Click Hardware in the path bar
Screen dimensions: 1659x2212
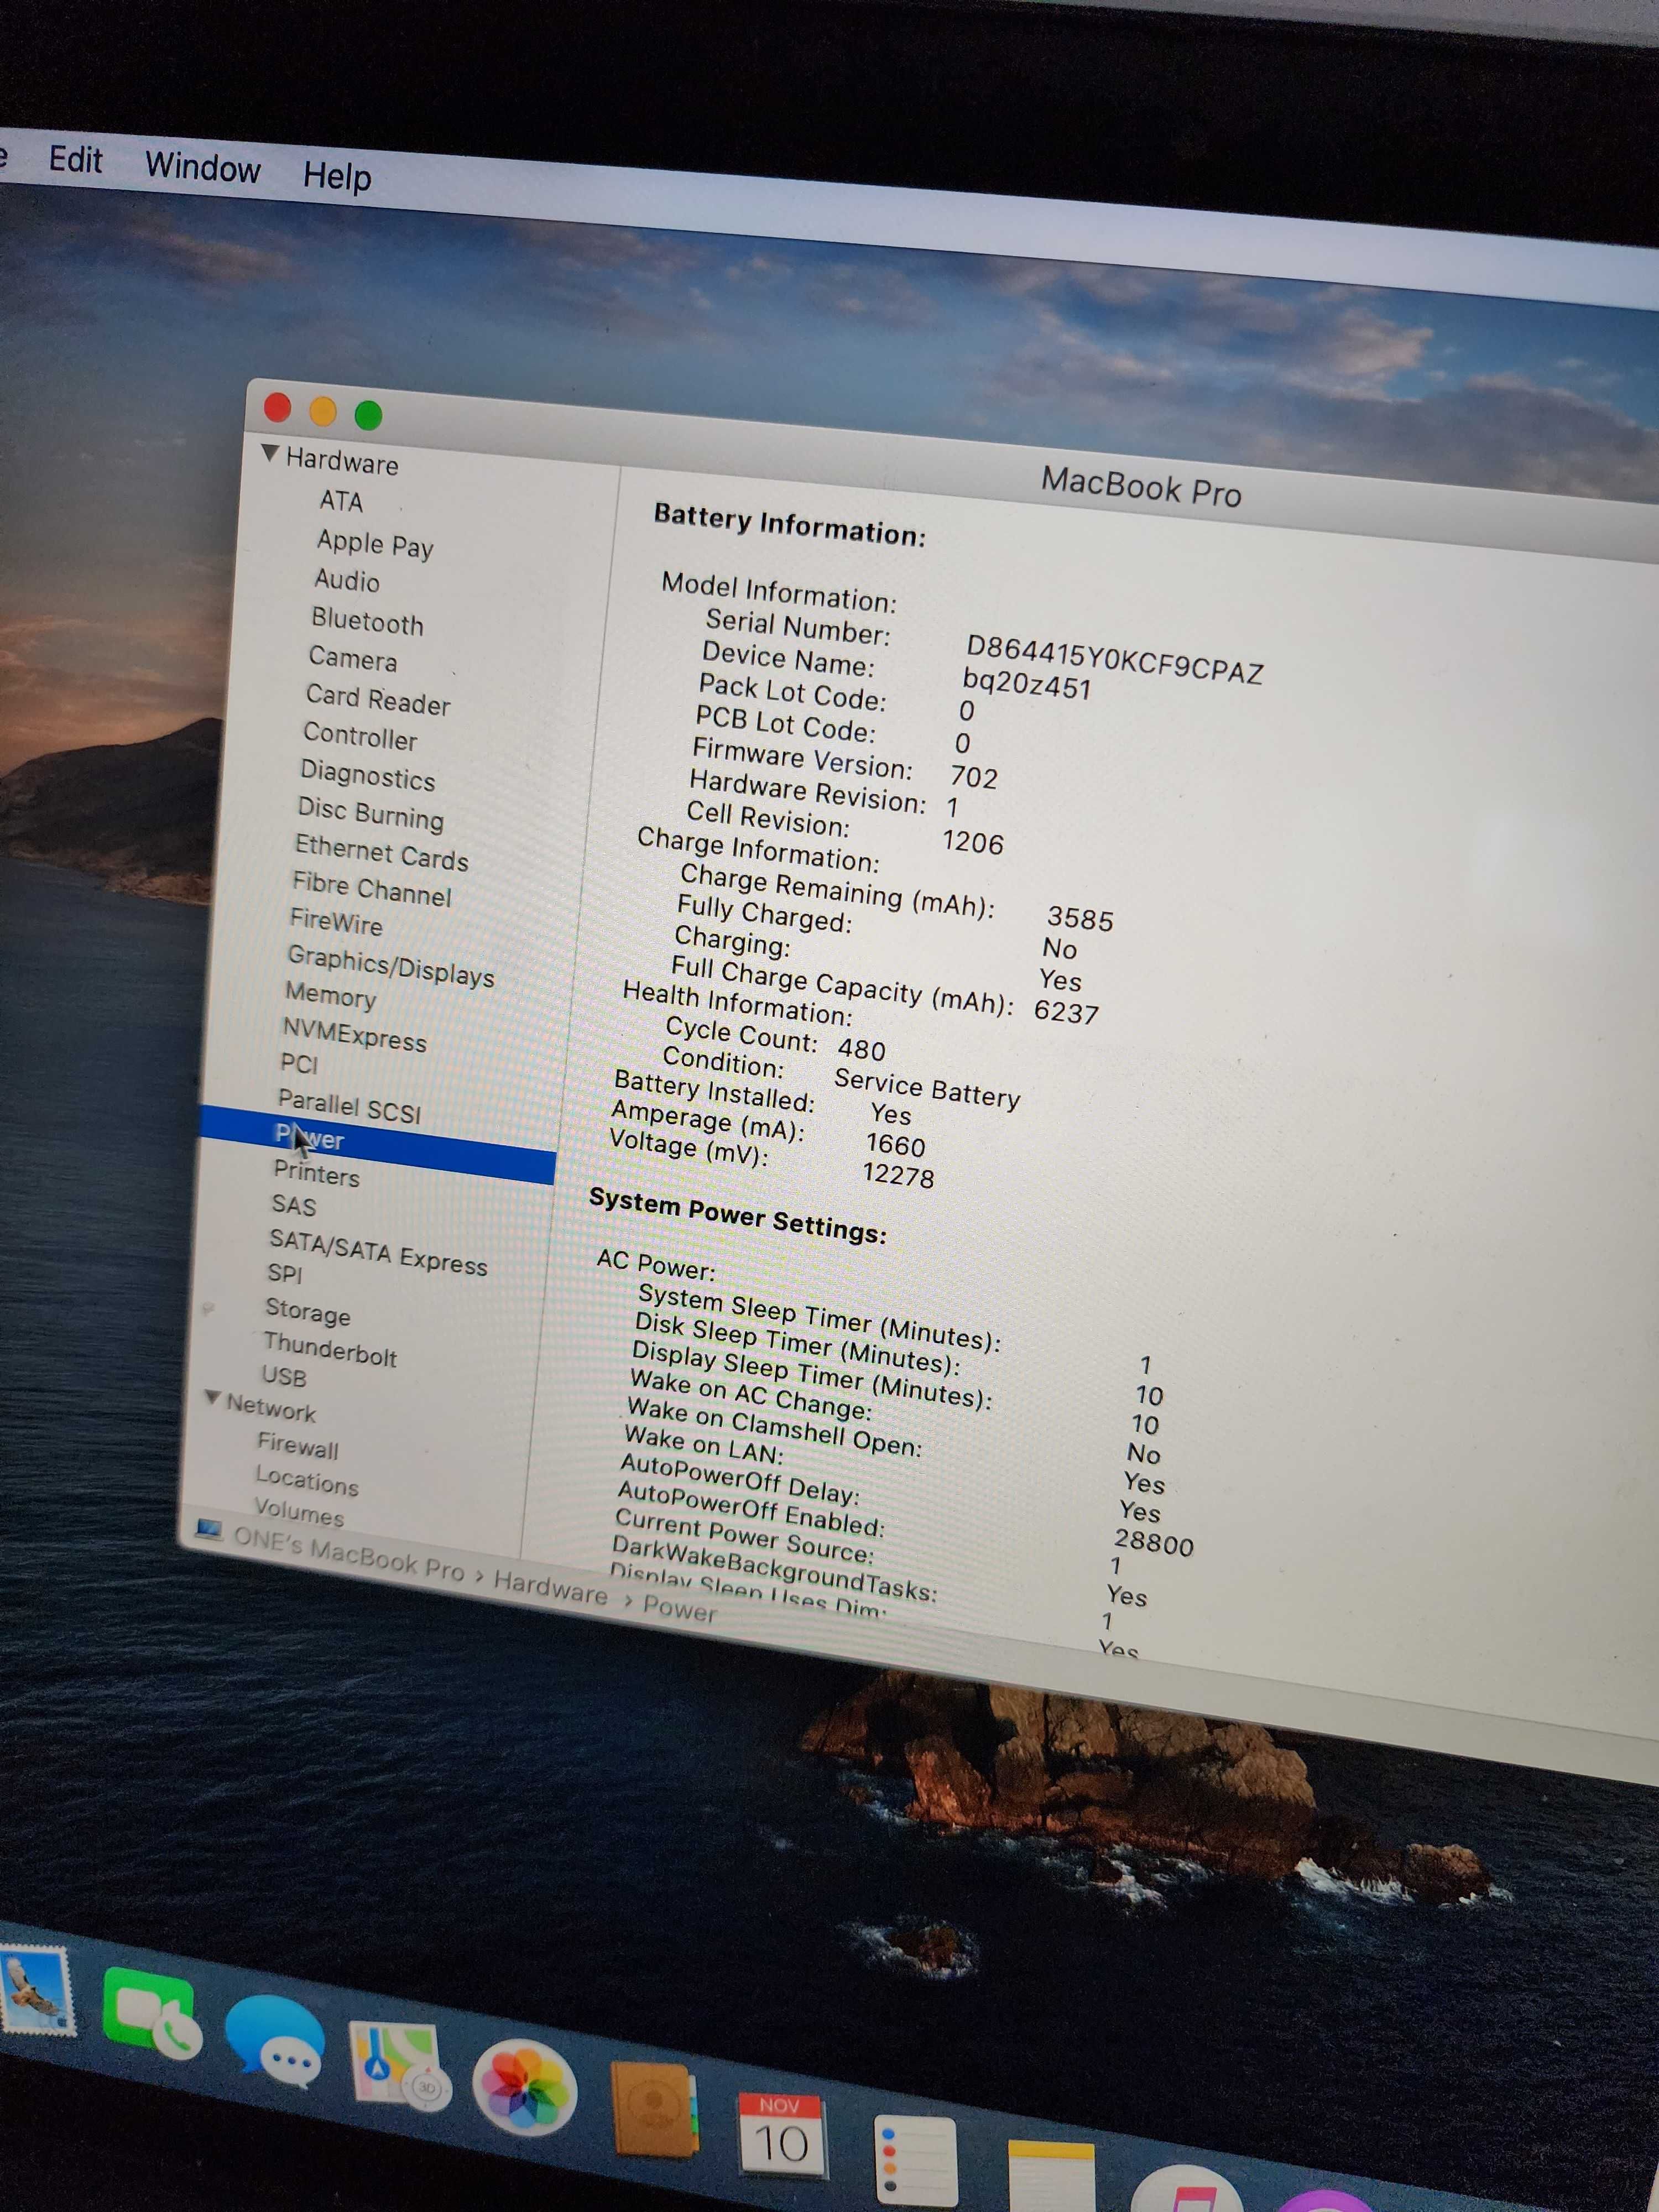(x=550, y=1587)
